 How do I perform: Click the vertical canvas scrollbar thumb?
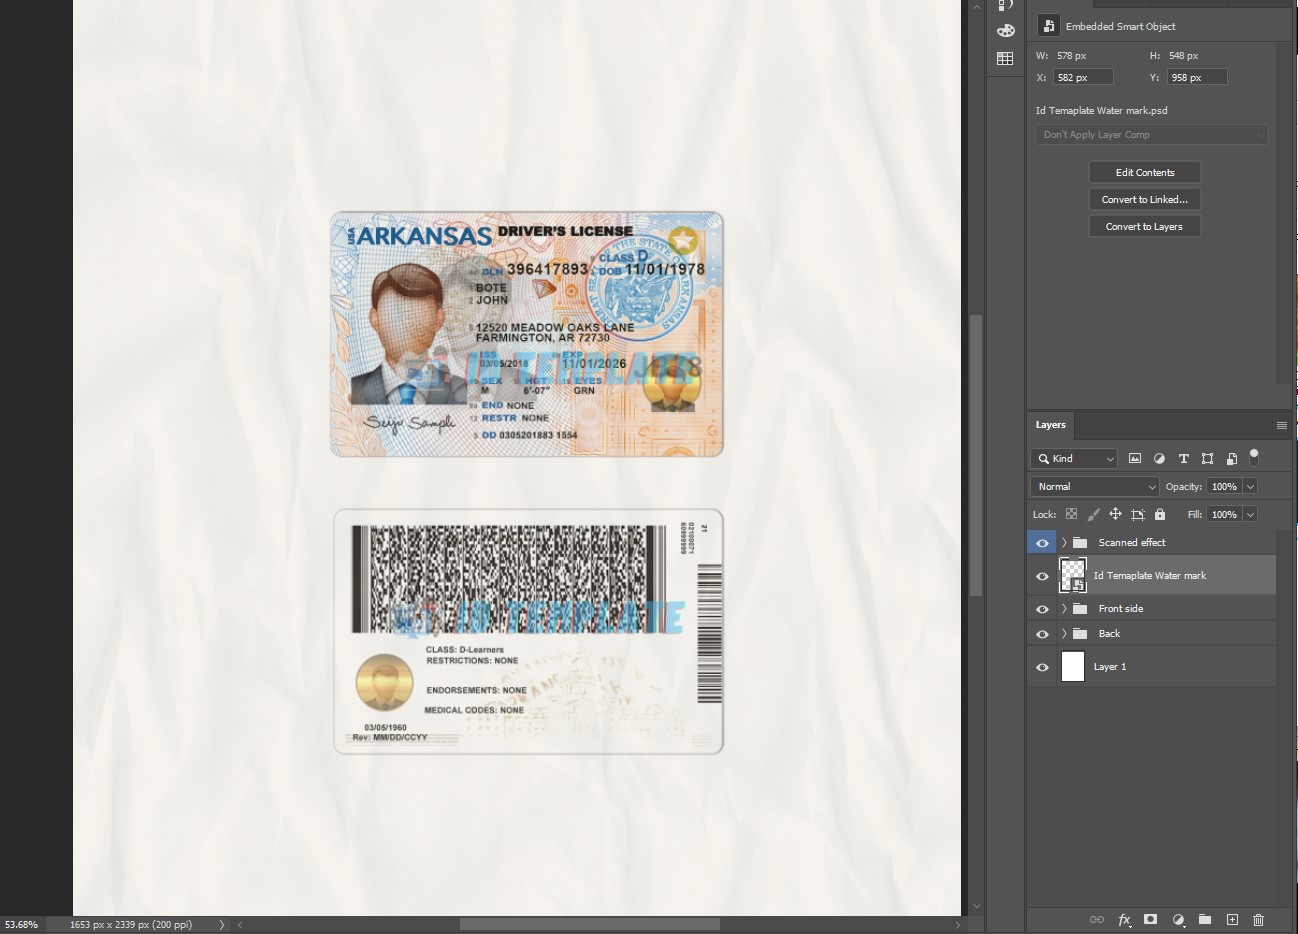976,455
